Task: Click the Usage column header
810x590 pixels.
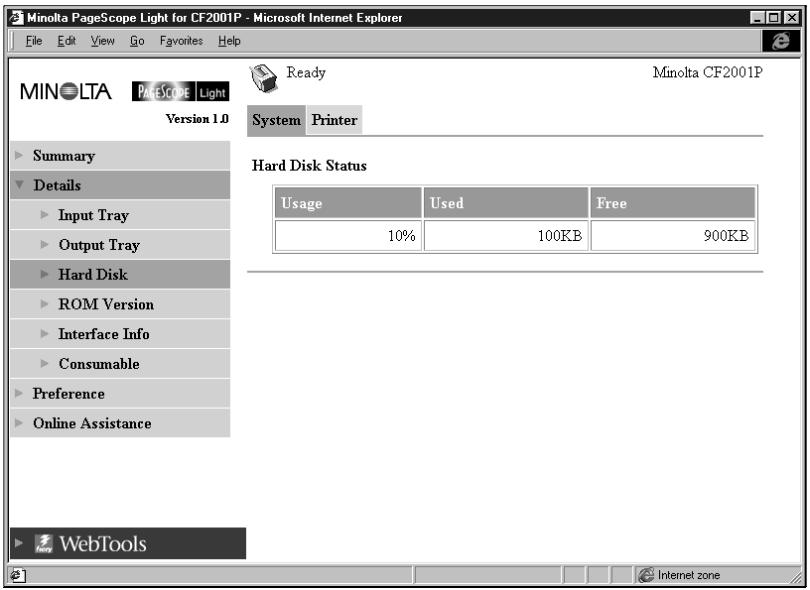Action: pos(348,203)
